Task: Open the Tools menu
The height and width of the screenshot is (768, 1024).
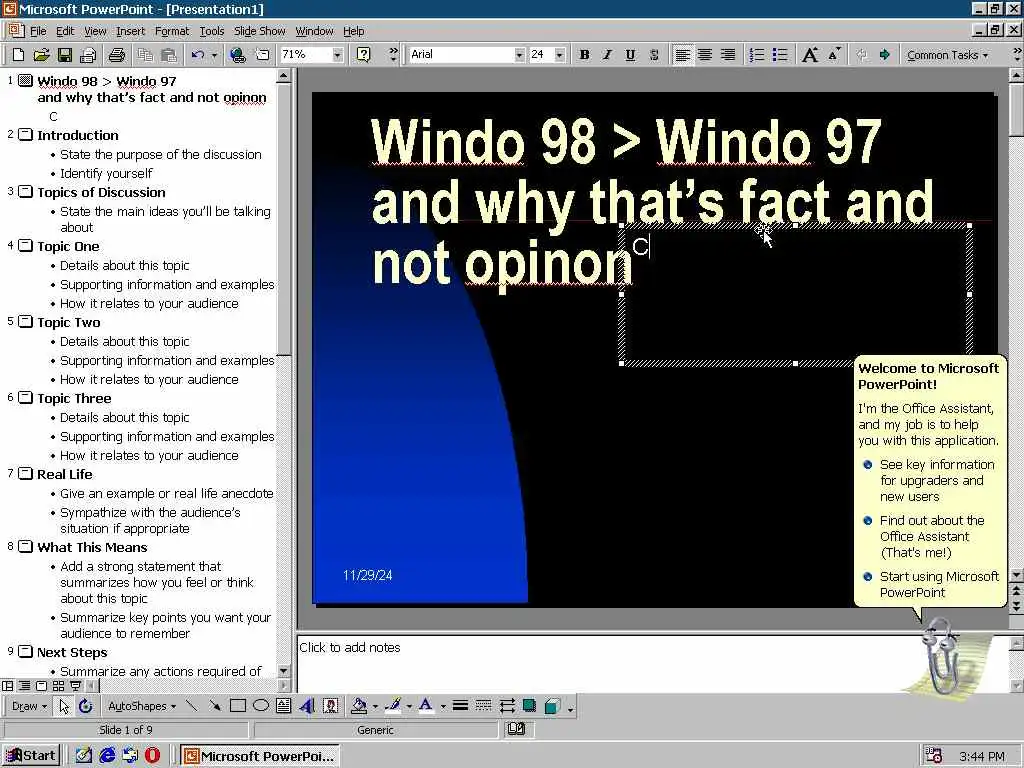Action: pos(212,31)
